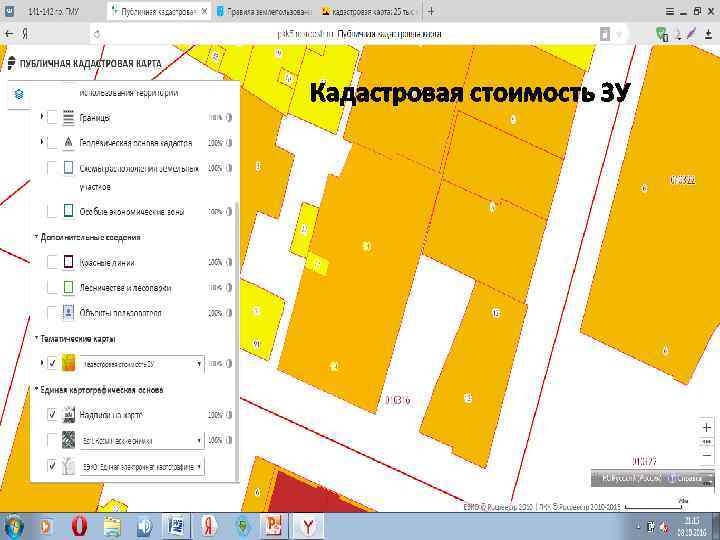Enable the Границы layer checkbox
This screenshot has height=540, width=720.
(52, 118)
